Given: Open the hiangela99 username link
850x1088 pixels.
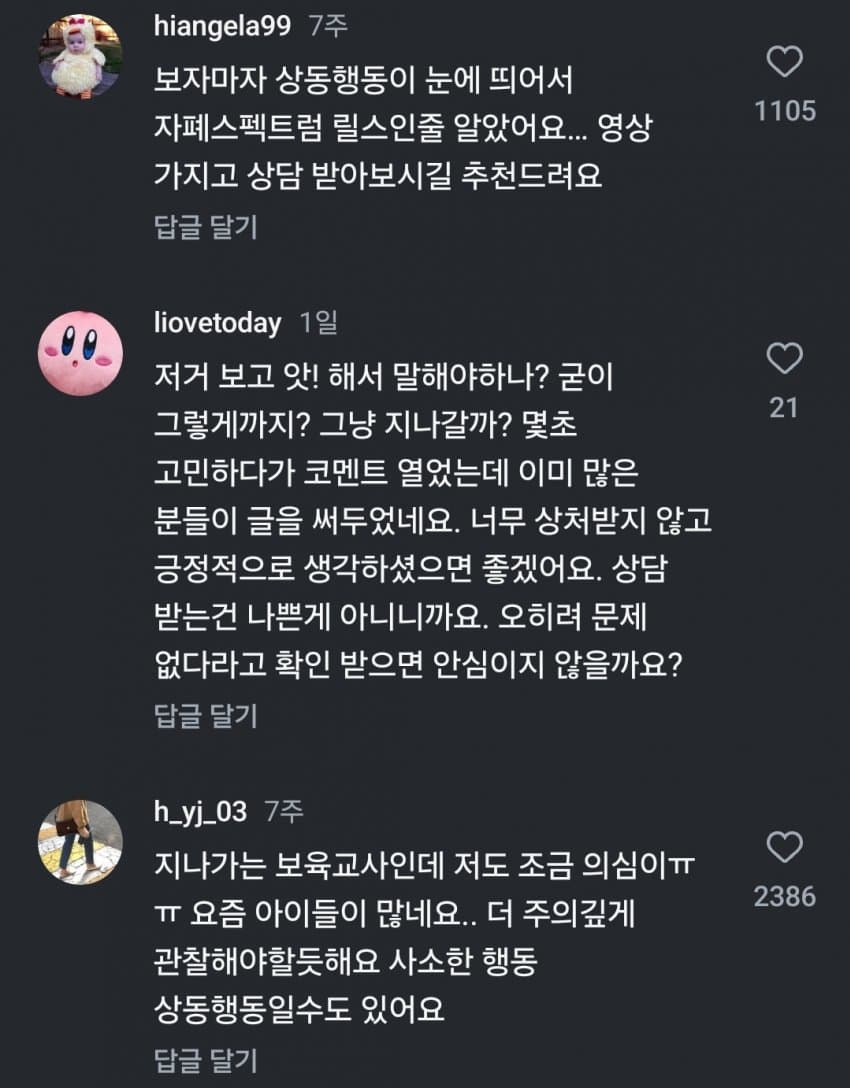Looking at the screenshot, I should pos(223,27).
